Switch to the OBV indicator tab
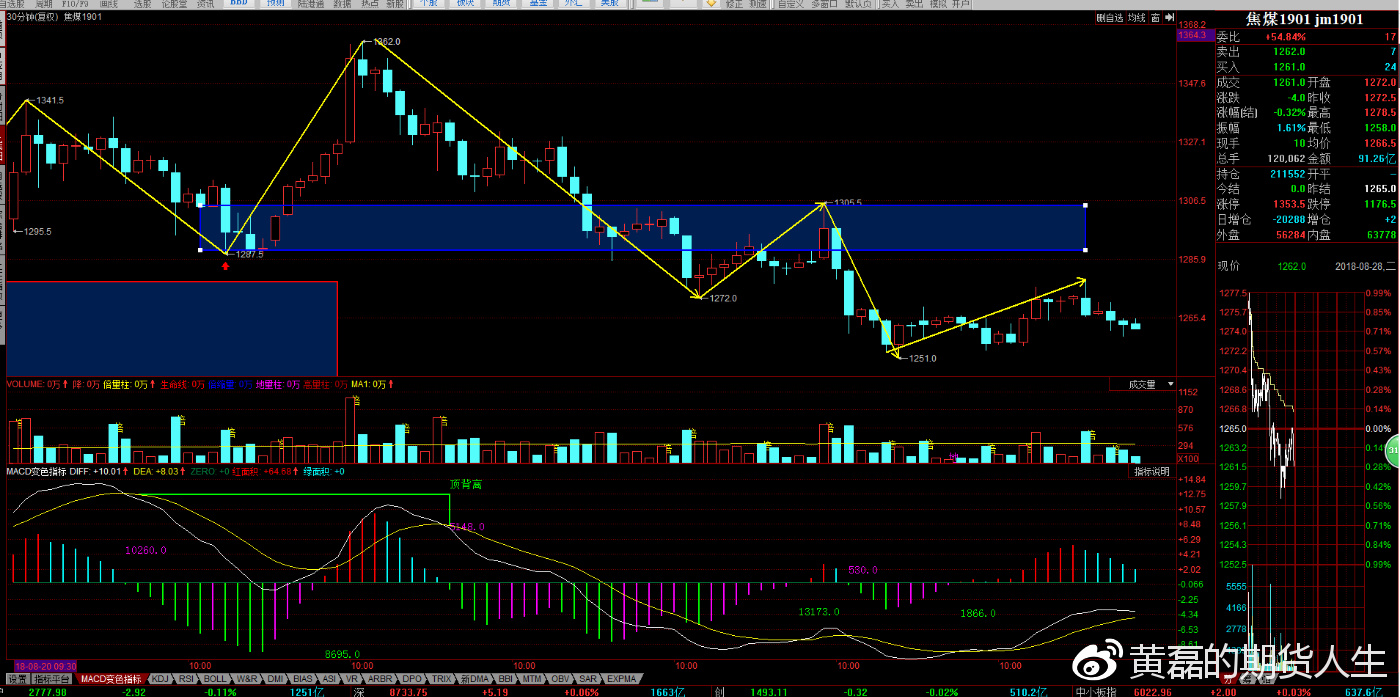This screenshot has width=1400, height=697. [x=560, y=679]
